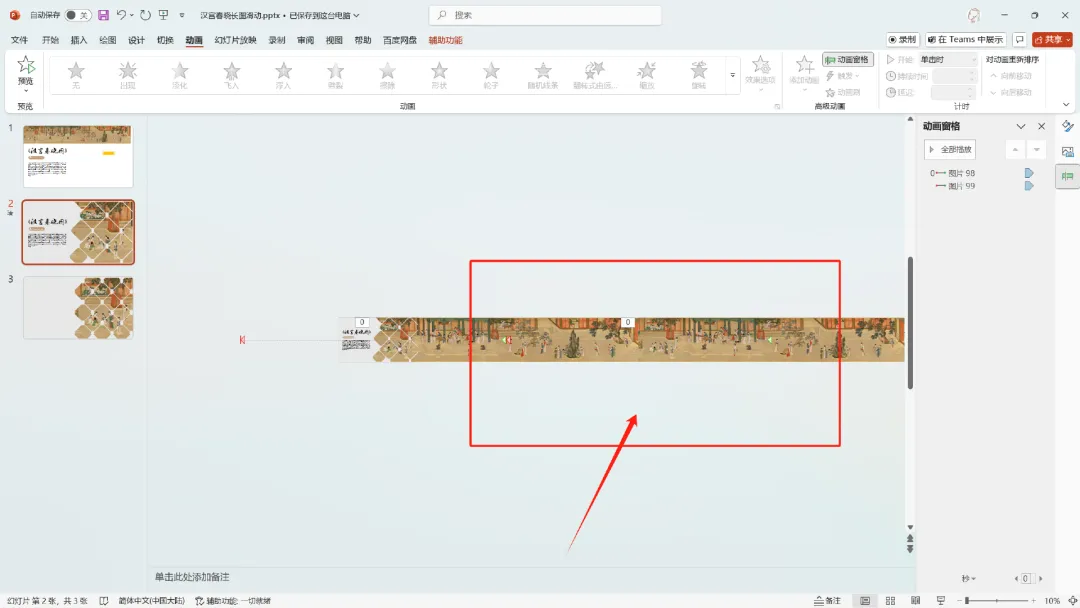Click 全部播放 (Play All) in animation pane
The width and height of the screenshot is (1080, 608).
point(950,149)
